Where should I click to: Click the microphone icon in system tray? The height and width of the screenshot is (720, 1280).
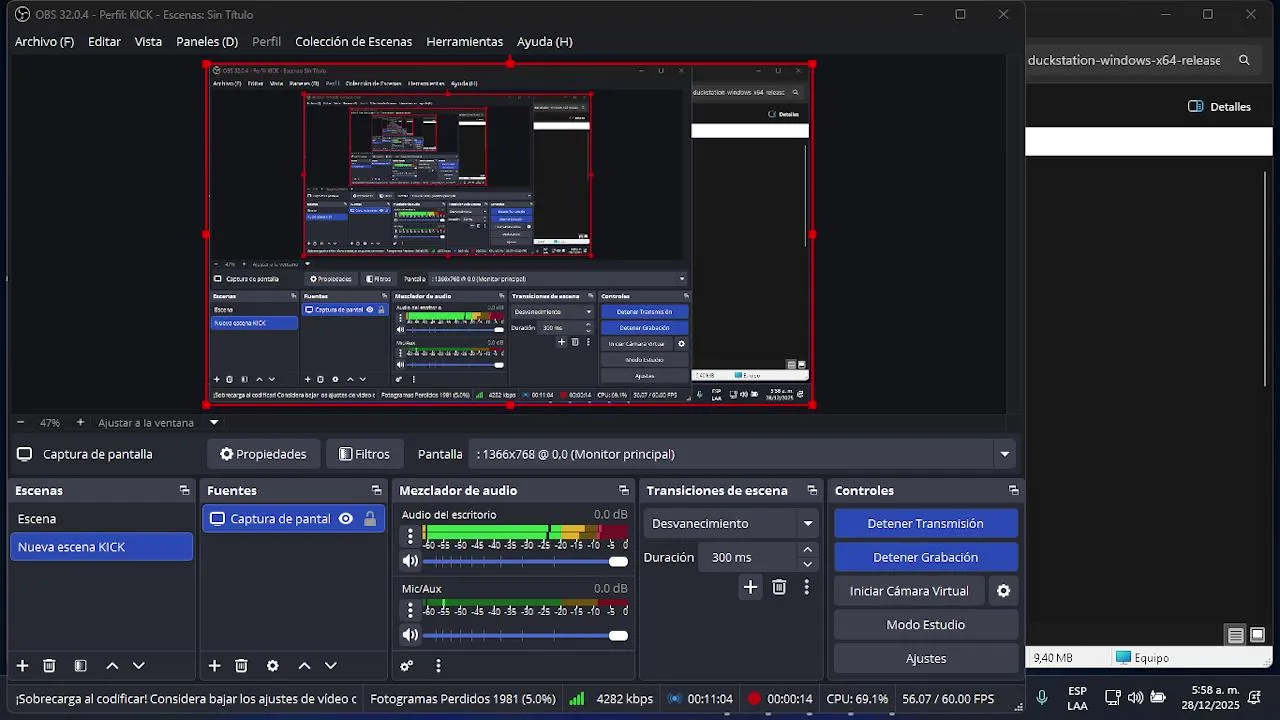click(1042, 697)
